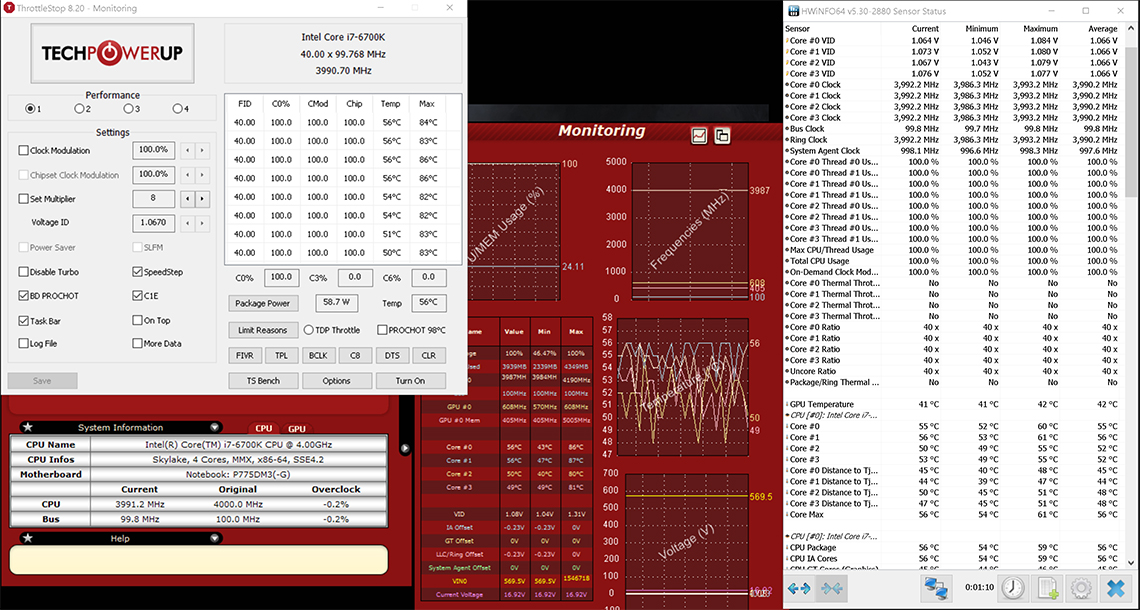Collapse Help panel arrow
1140x610 pixels.
[214, 538]
